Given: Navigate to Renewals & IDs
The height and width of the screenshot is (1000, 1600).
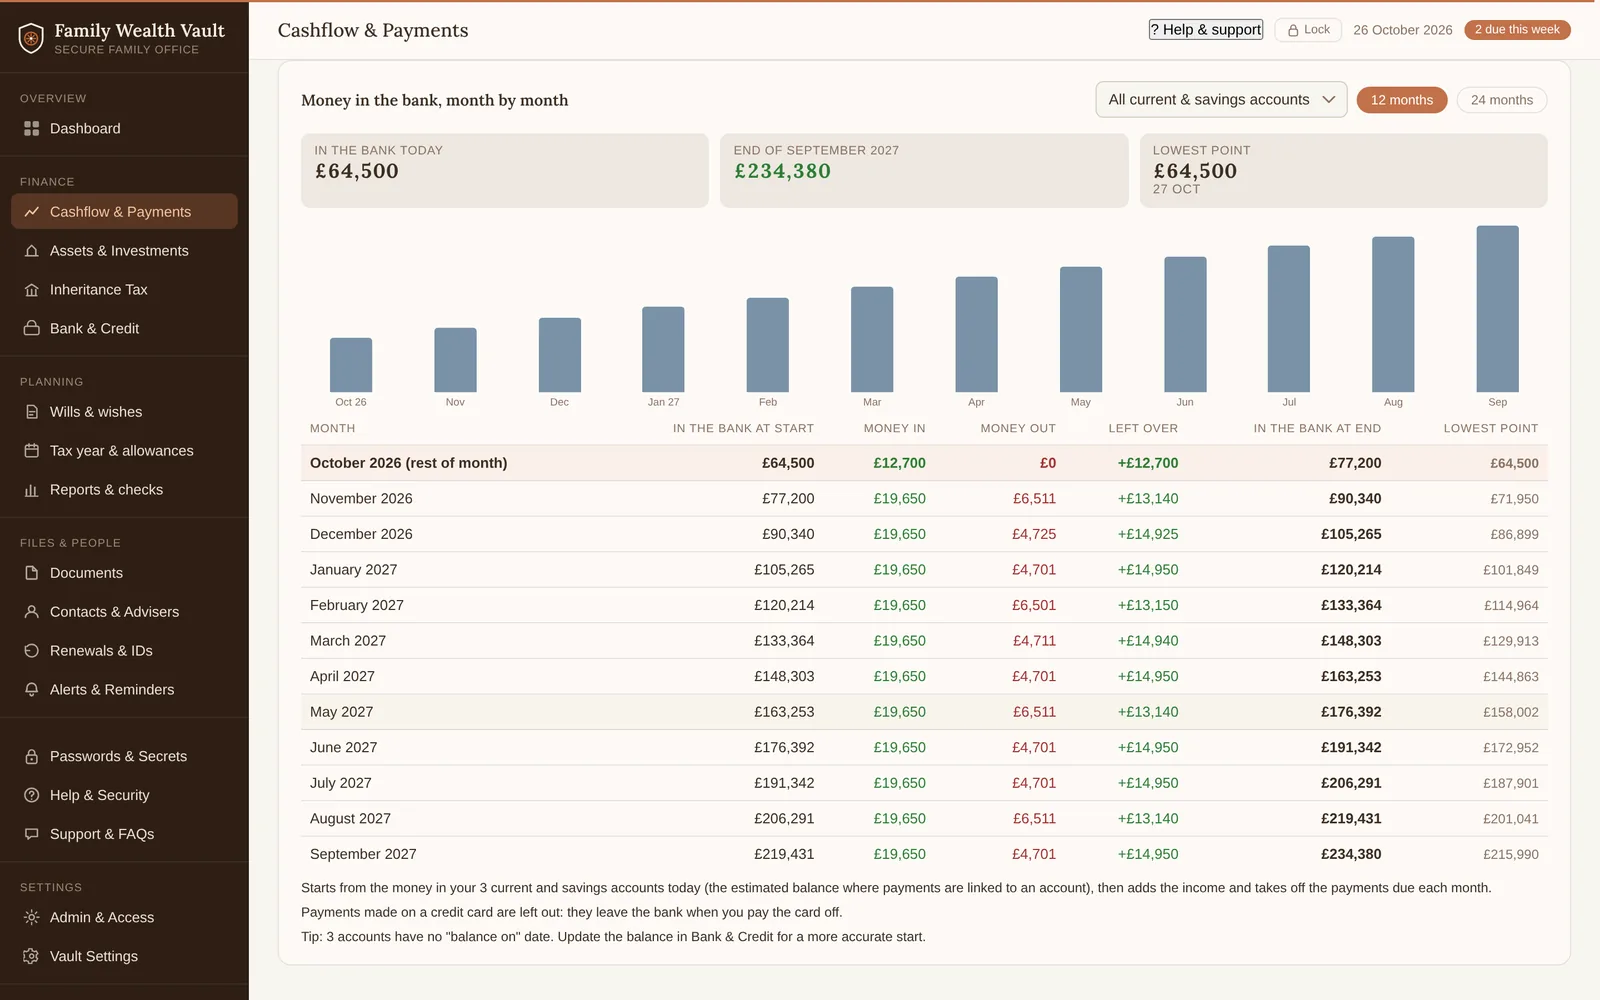Looking at the screenshot, I should click(124, 651).
